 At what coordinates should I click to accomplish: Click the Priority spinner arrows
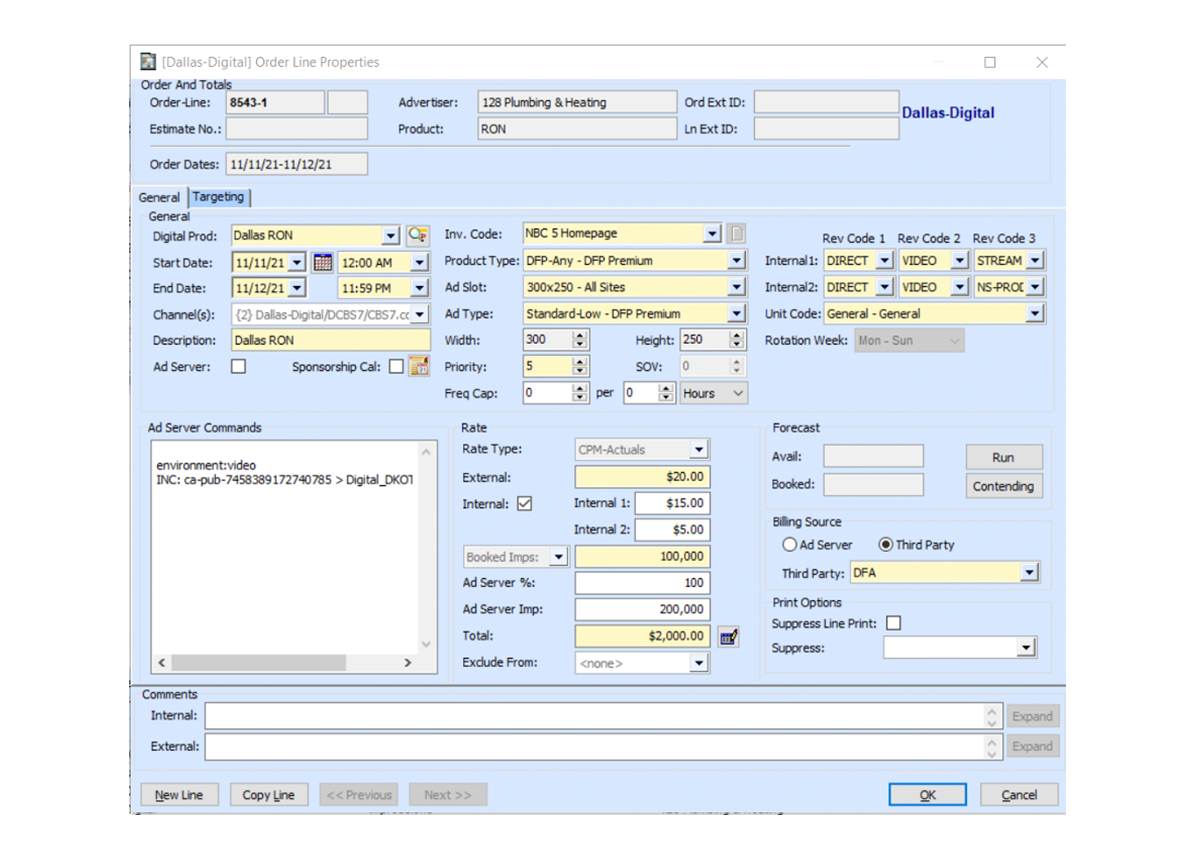click(x=580, y=367)
